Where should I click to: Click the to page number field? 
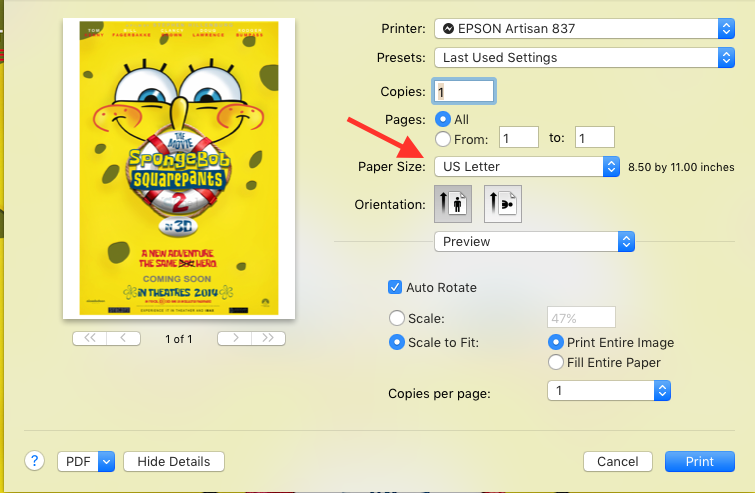[595, 138]
